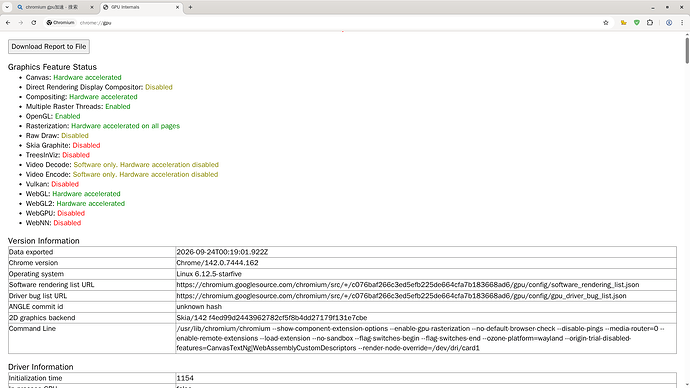690x388 pixels.
Task: Click 'Skia Graphite: Disabled' entry
Action: 63,145
